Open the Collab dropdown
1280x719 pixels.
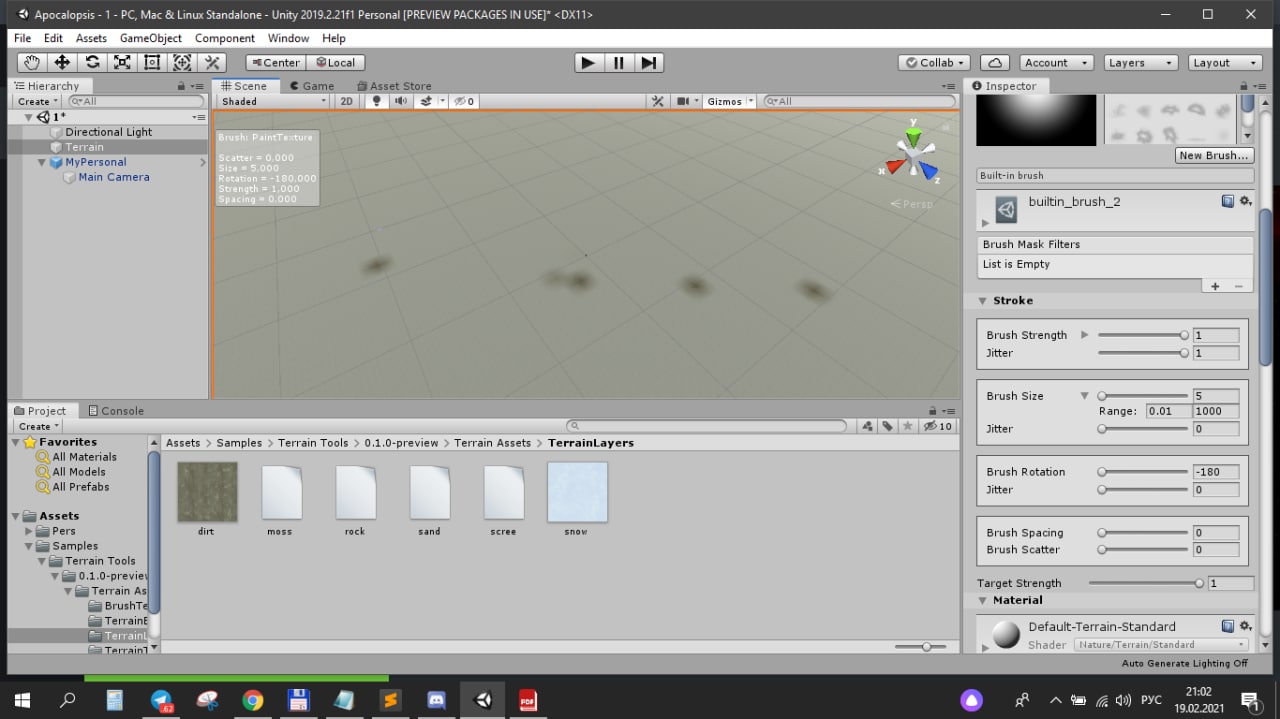935,62
